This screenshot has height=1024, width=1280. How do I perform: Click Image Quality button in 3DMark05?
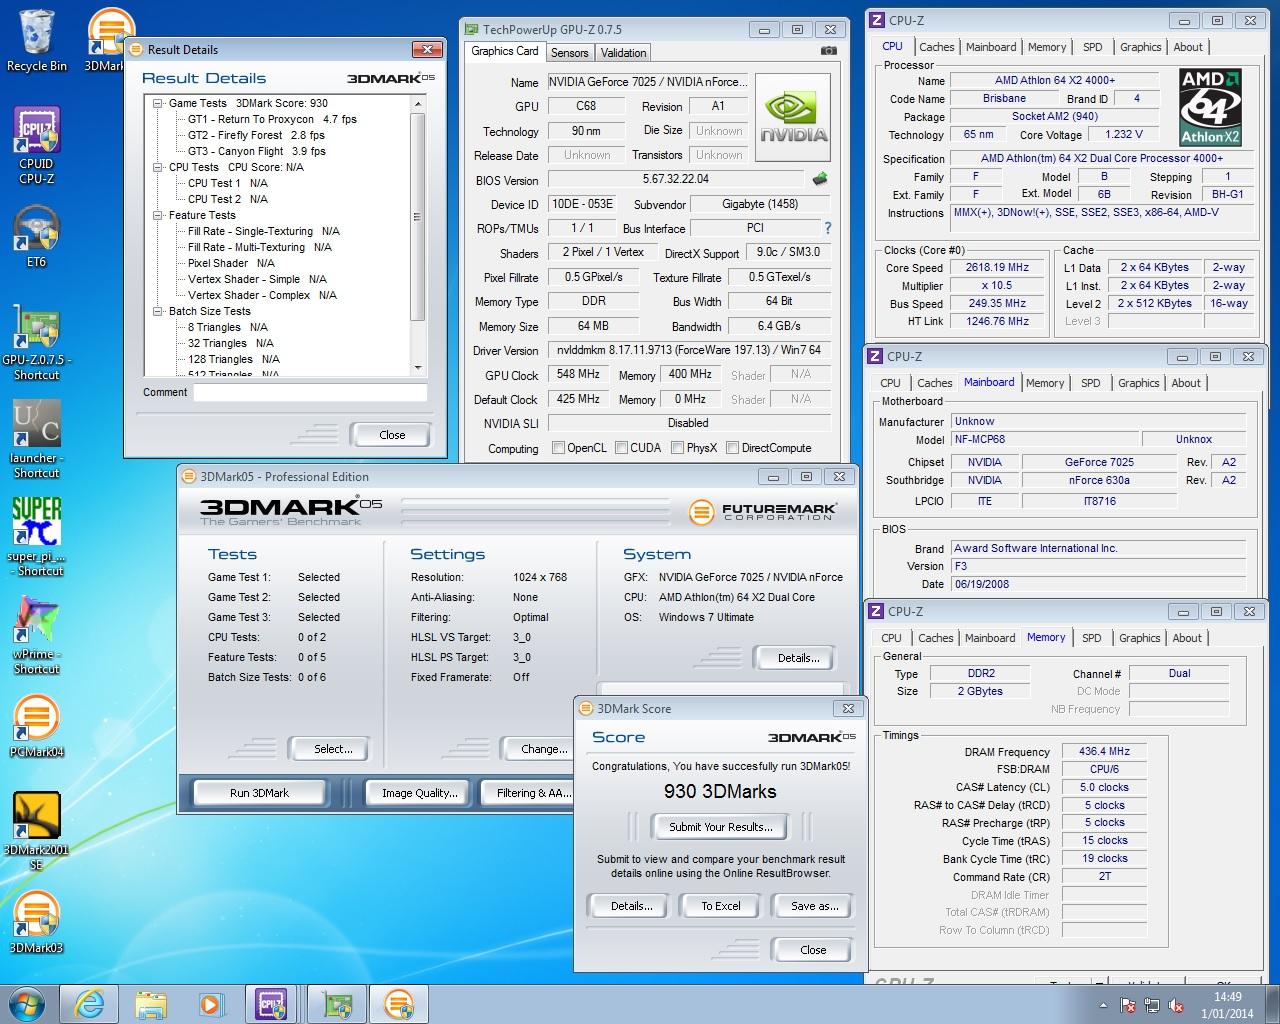[x=420, y=793]
